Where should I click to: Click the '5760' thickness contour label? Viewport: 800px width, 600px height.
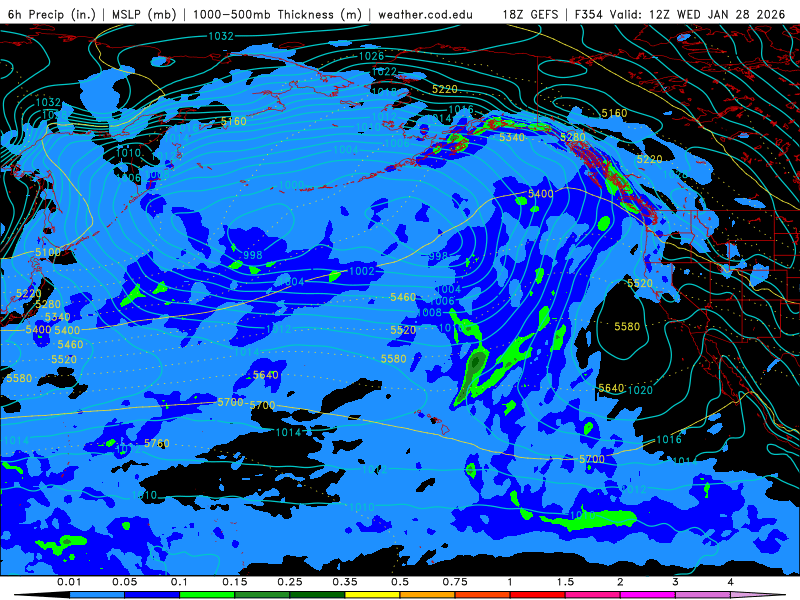click(157, 443)
